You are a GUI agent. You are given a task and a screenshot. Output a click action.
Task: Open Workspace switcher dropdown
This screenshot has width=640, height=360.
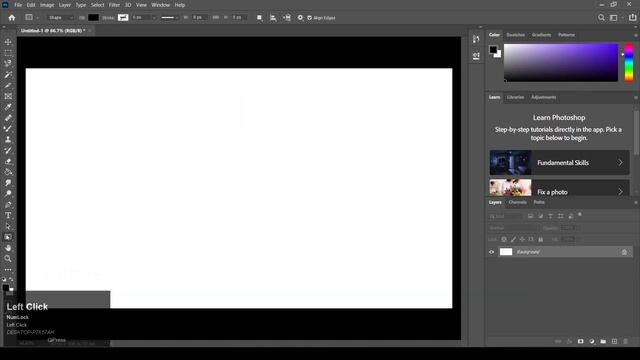616,18
